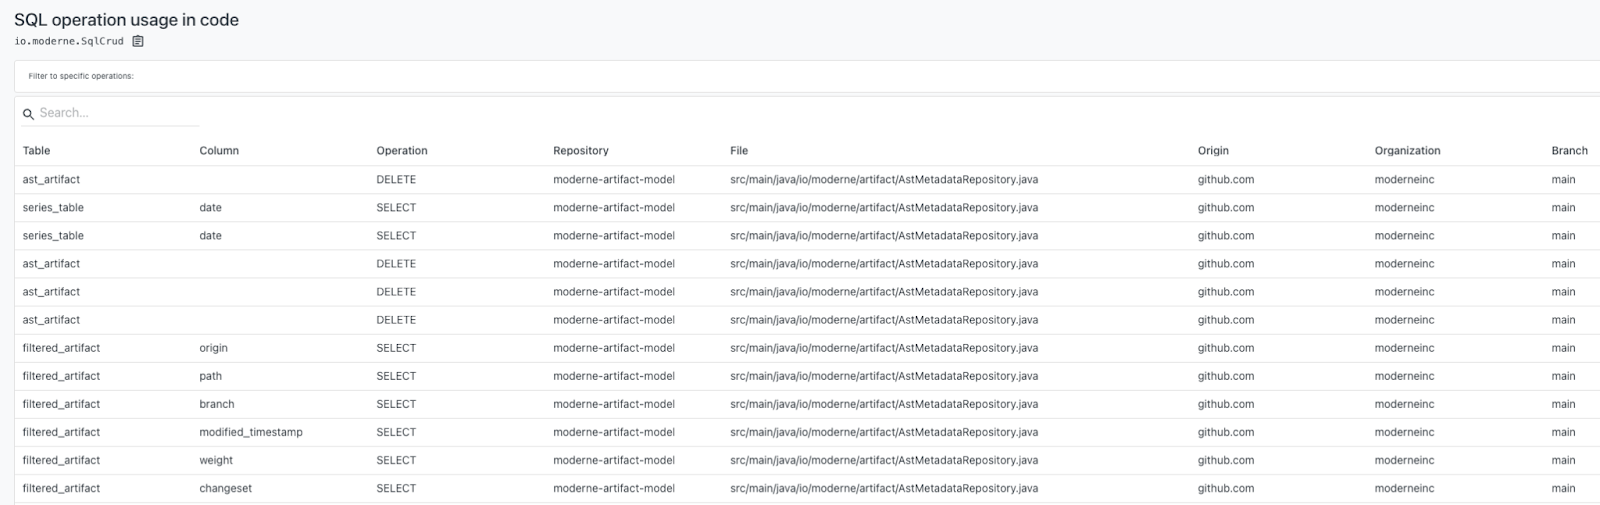Screen dimensions: 1600x505
Task: Select the filtered_artifact origin row
Action: point(806,348)
